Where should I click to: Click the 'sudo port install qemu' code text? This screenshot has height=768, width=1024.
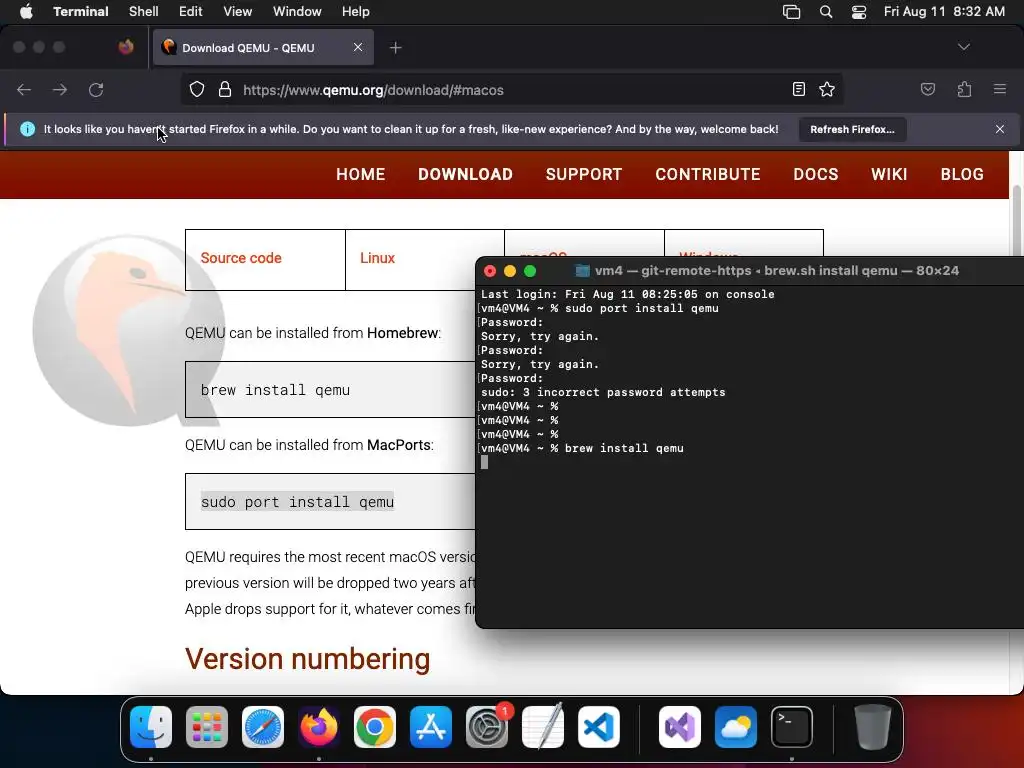[297, 502]
